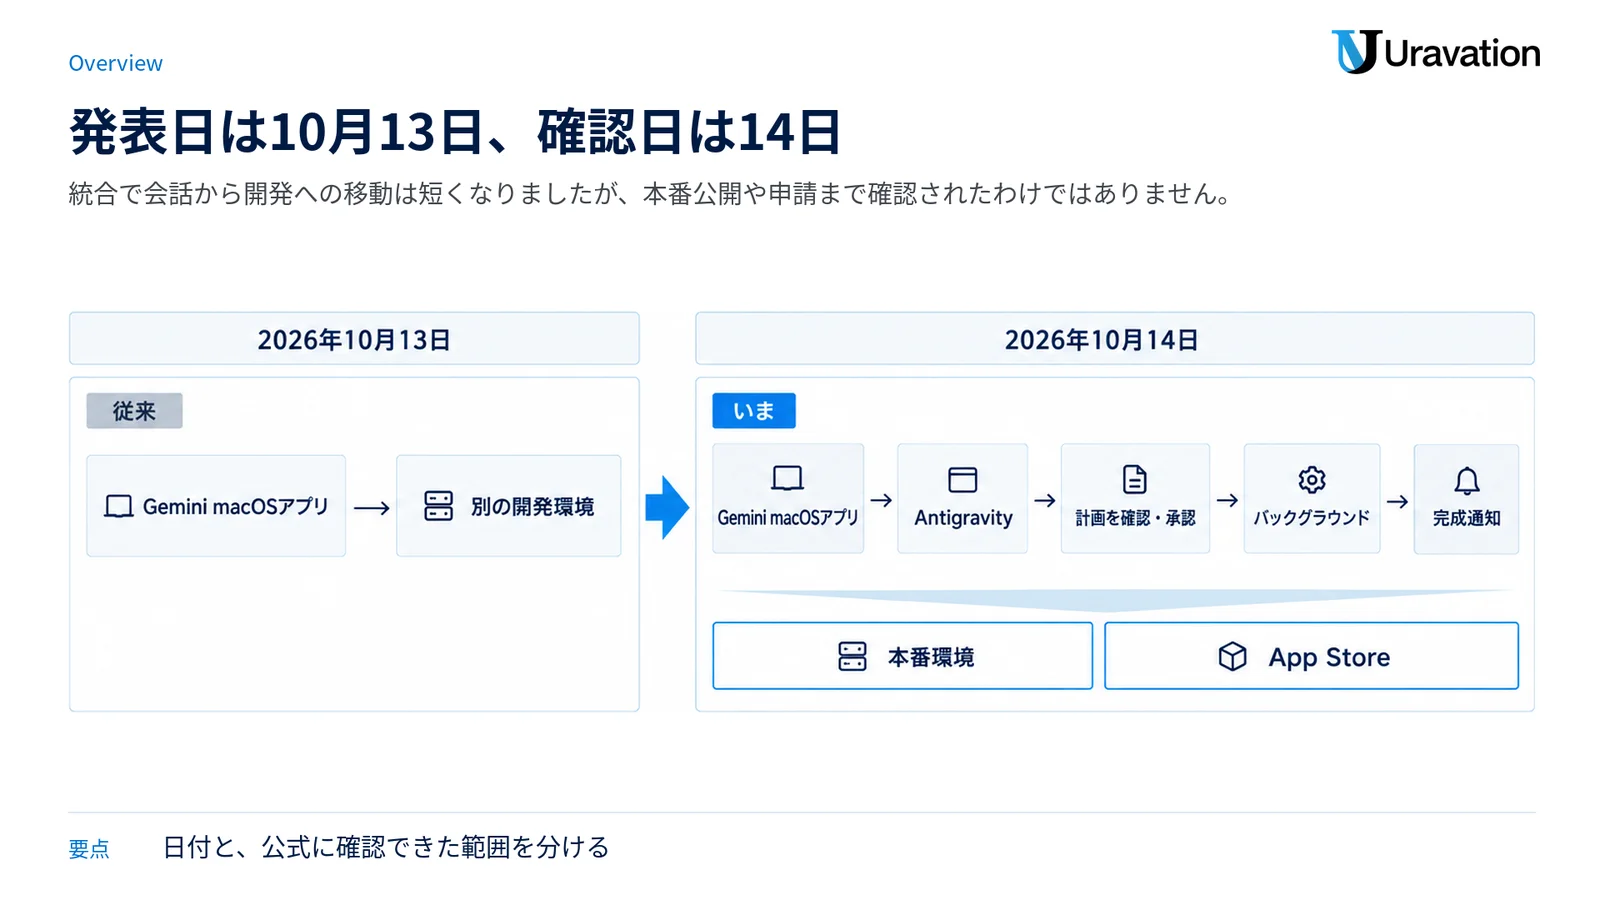
Task: Click the Uravation U logo mark
Action: [1356, 52]
